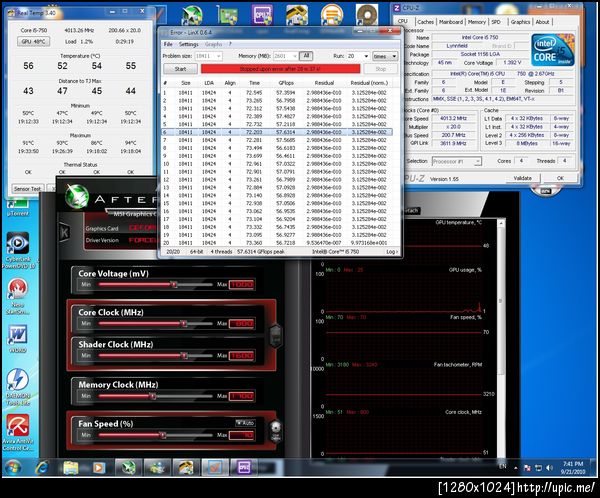
Task: Click the volume icon in system tray
Action: point(550,467)
